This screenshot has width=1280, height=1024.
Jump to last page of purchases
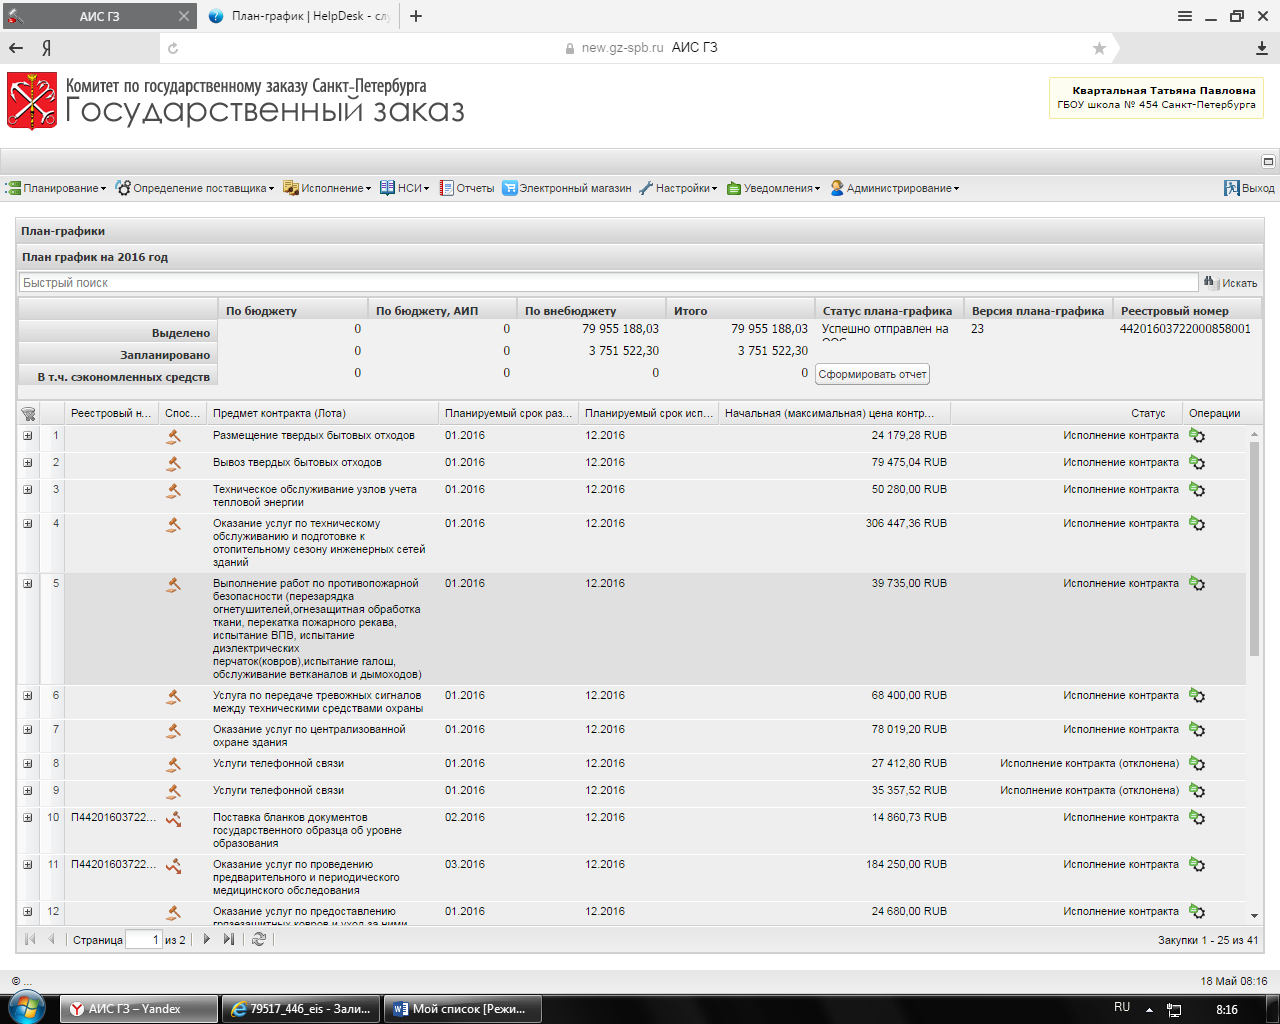pyautogui.click(x=229, y=939)
